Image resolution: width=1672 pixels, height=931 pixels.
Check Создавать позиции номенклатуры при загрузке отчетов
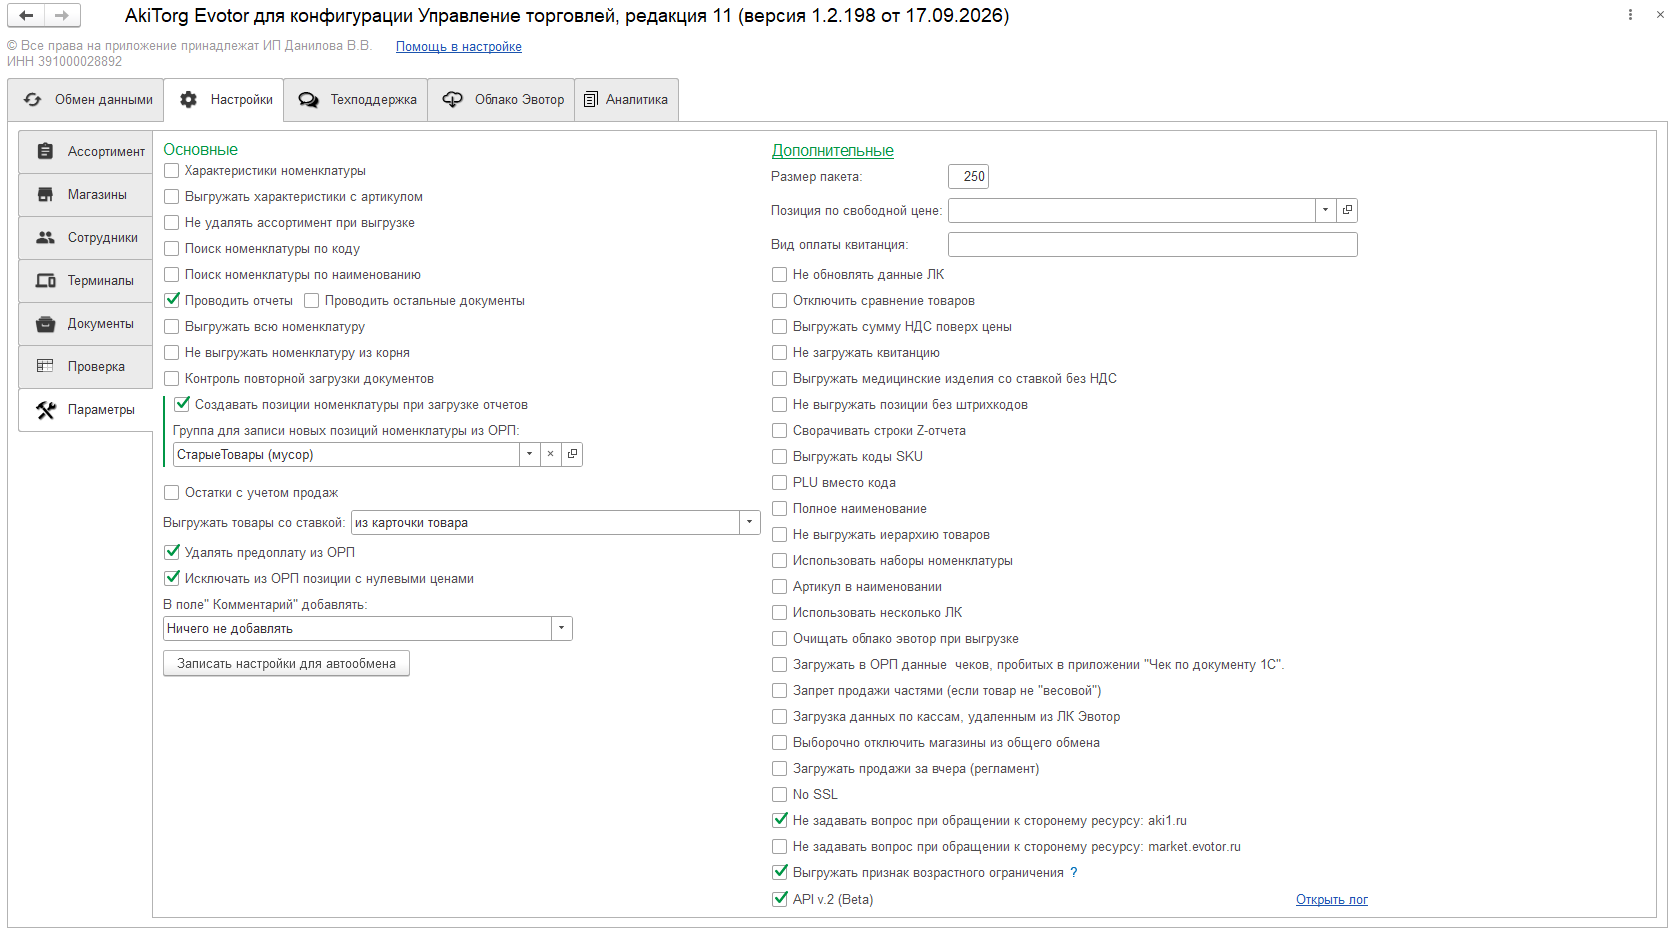point(182,405)
